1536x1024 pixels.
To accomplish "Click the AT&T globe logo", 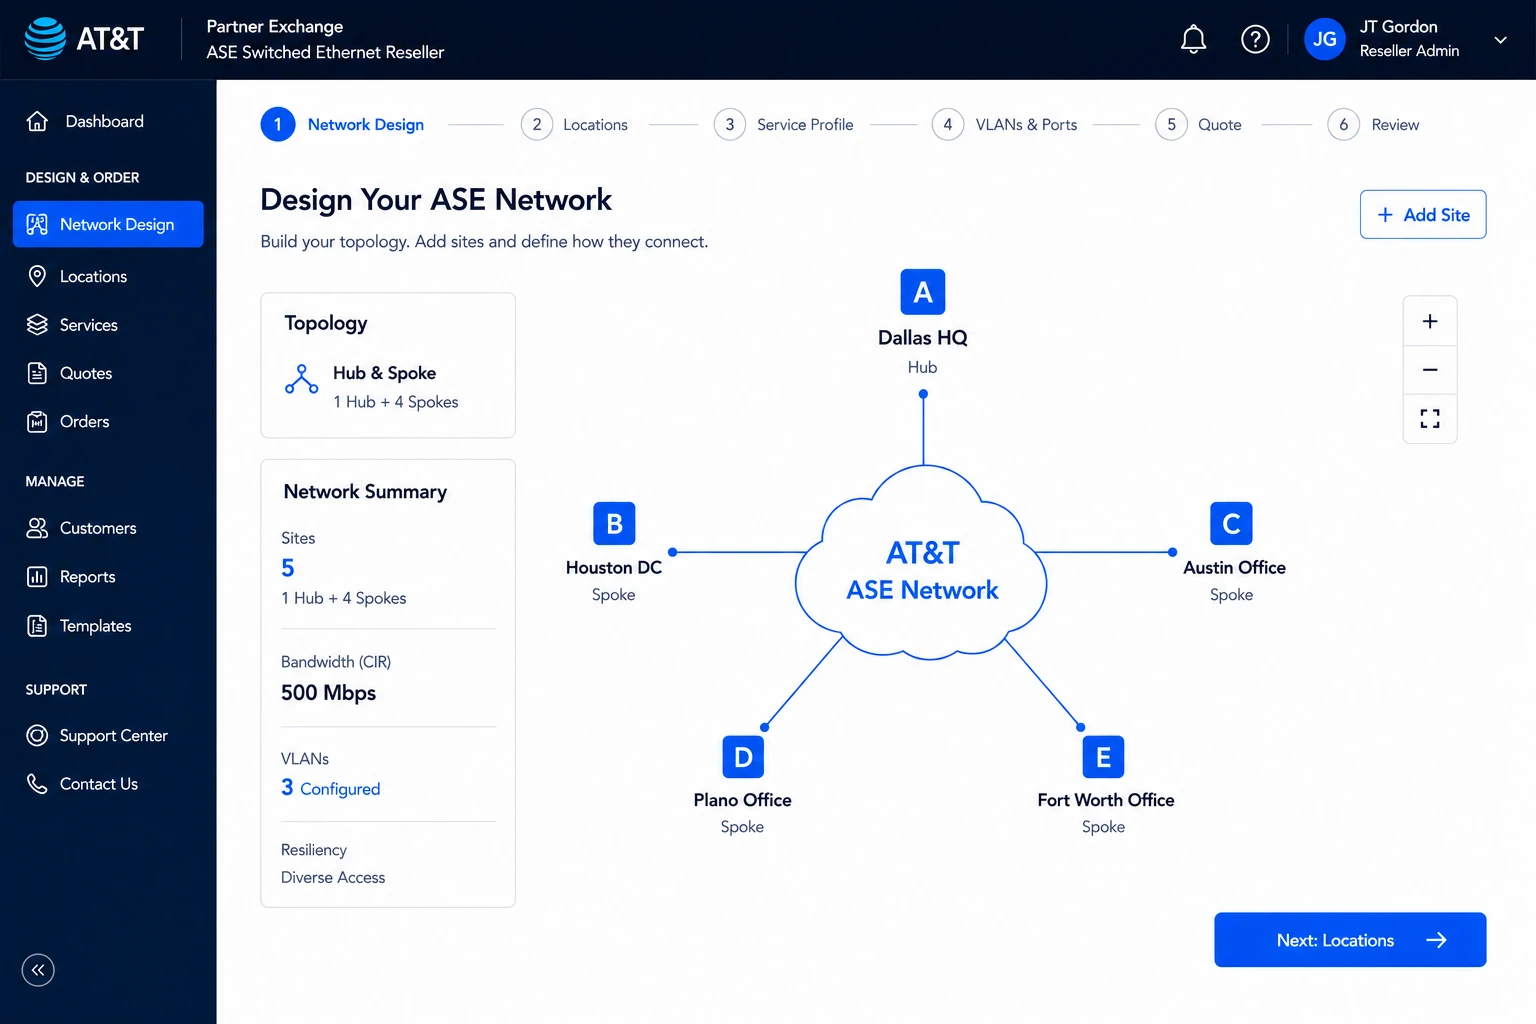I will click(45, 39).
